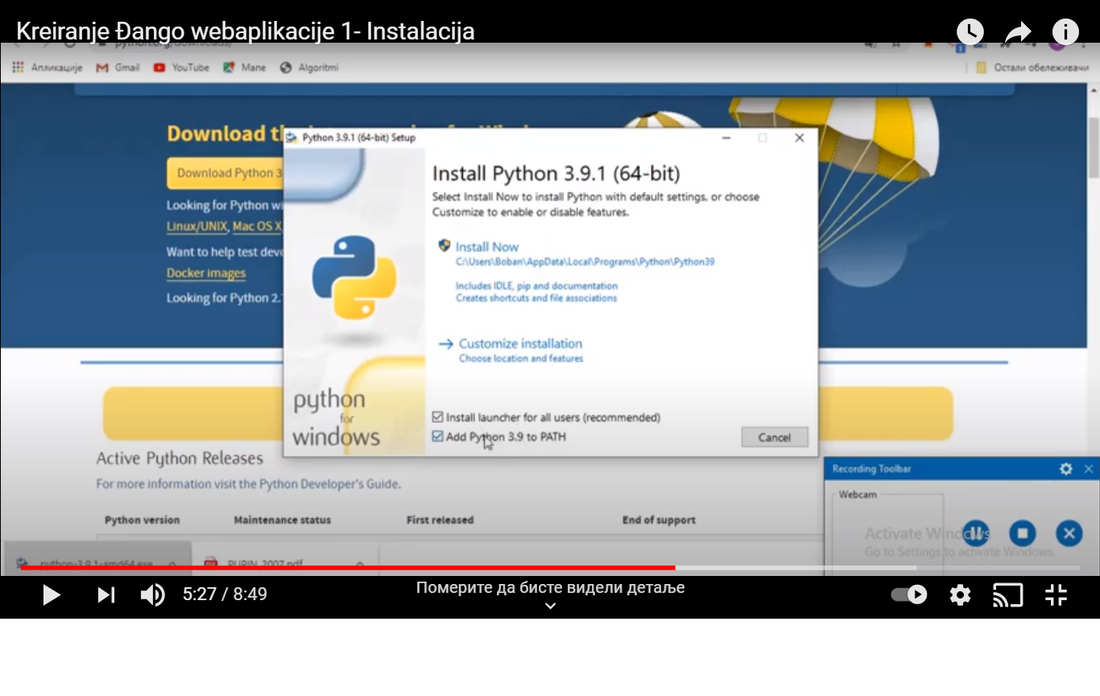Show video info card icon

(1065, 32)
